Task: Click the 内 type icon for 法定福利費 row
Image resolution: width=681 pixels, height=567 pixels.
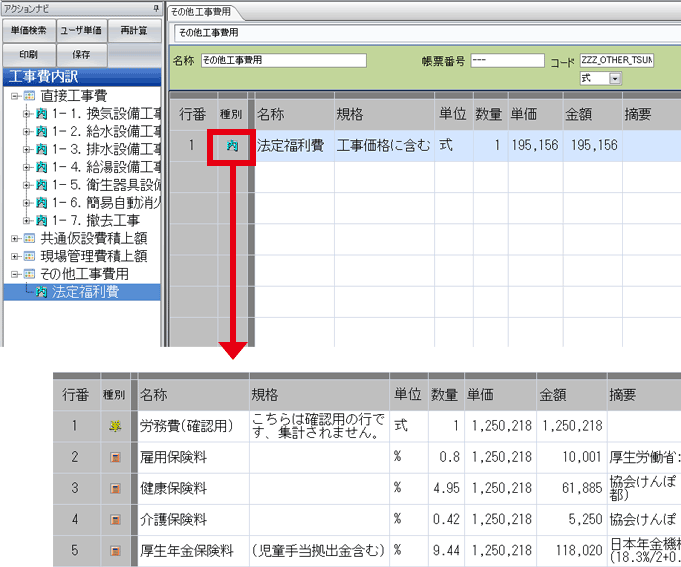Action: pyautogui.click(x=232, y=146)
